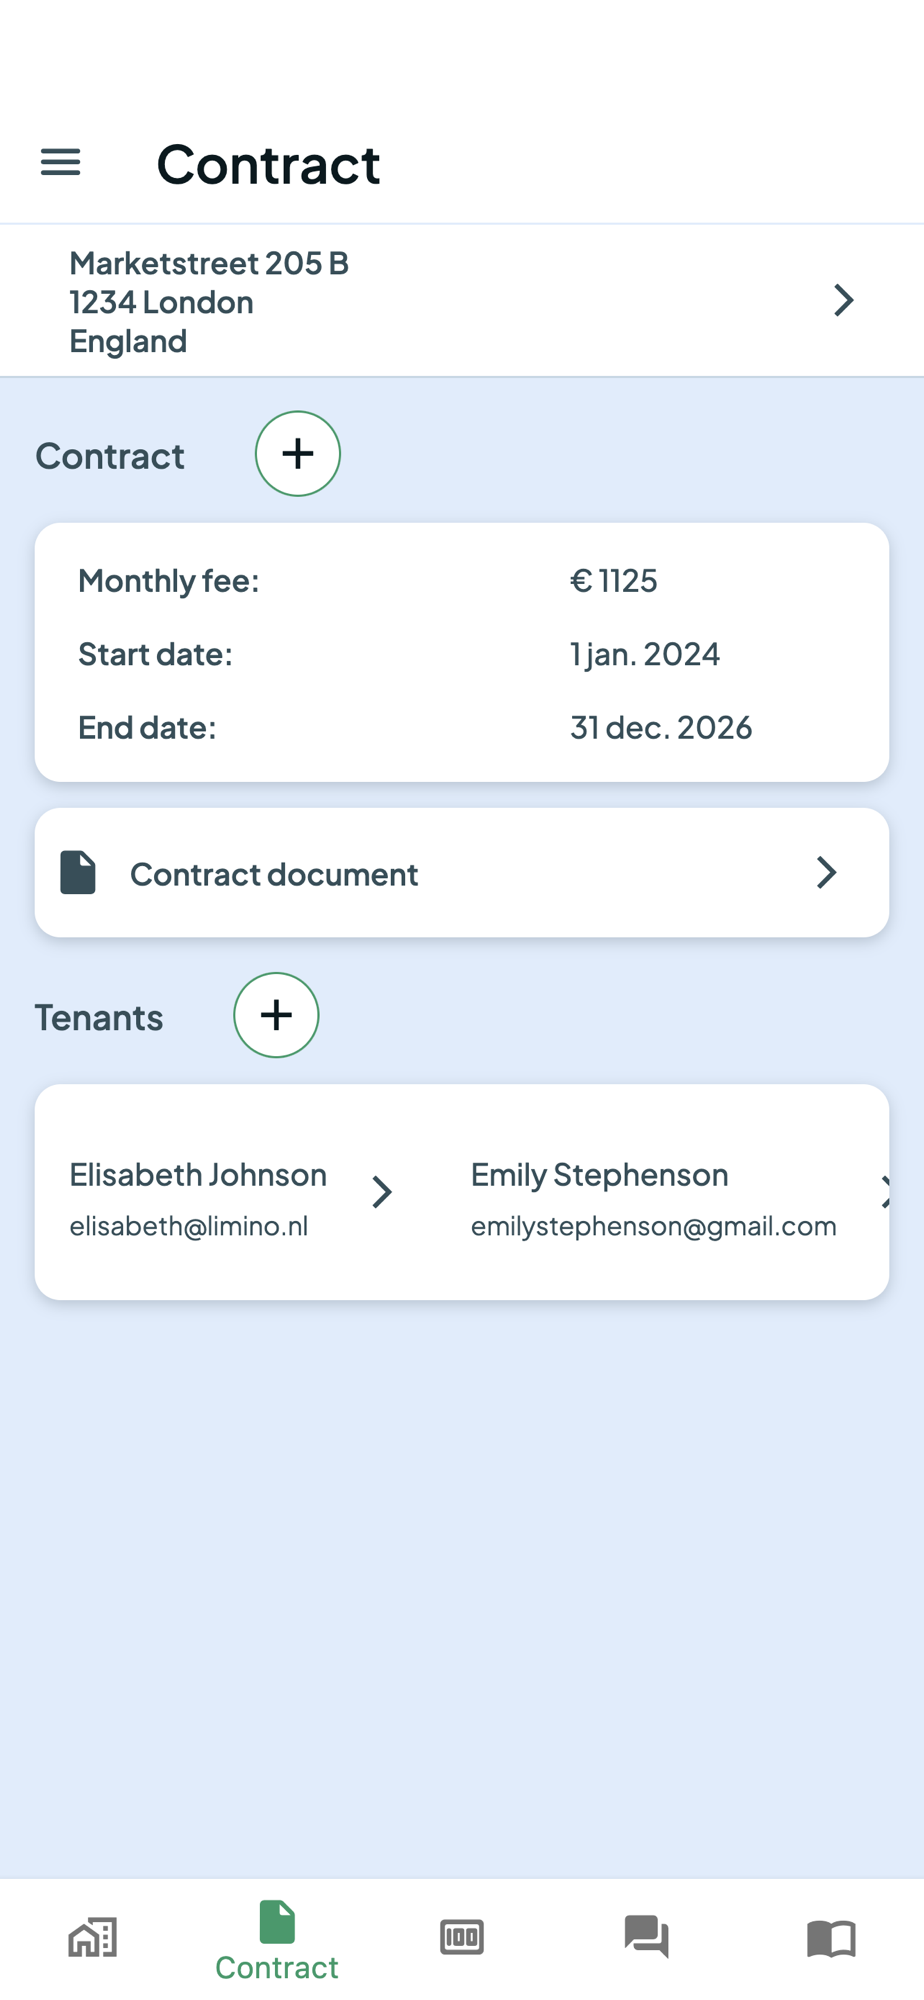
Task: Open the Contract document row
Action: (462, 873)
